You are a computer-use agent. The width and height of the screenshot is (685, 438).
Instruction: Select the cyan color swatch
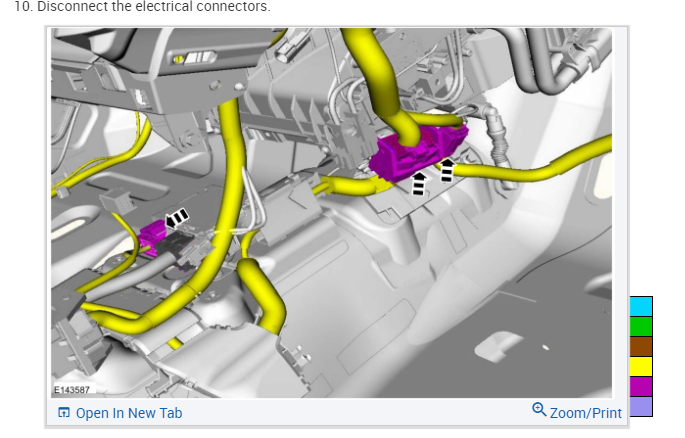click(x=641, y=306)
